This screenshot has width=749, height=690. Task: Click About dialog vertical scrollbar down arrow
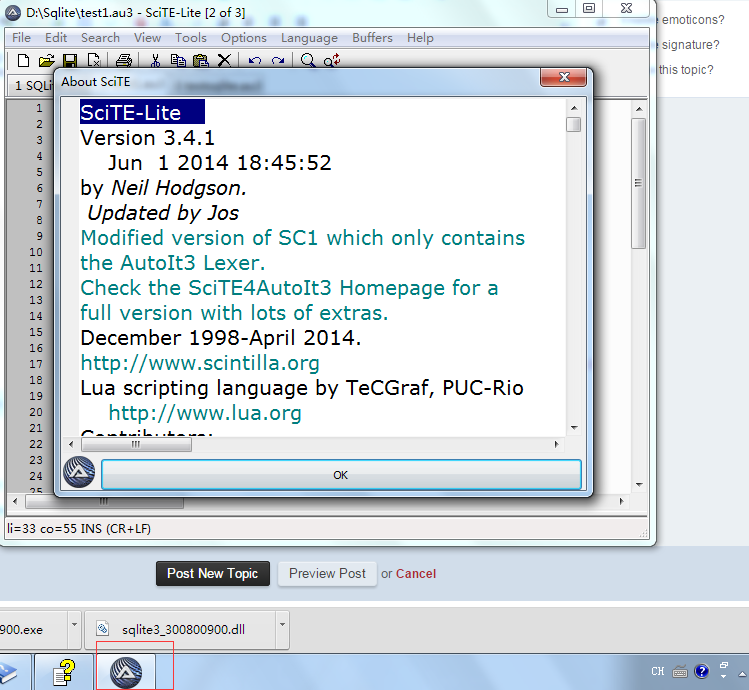click(x=574, y=428)
